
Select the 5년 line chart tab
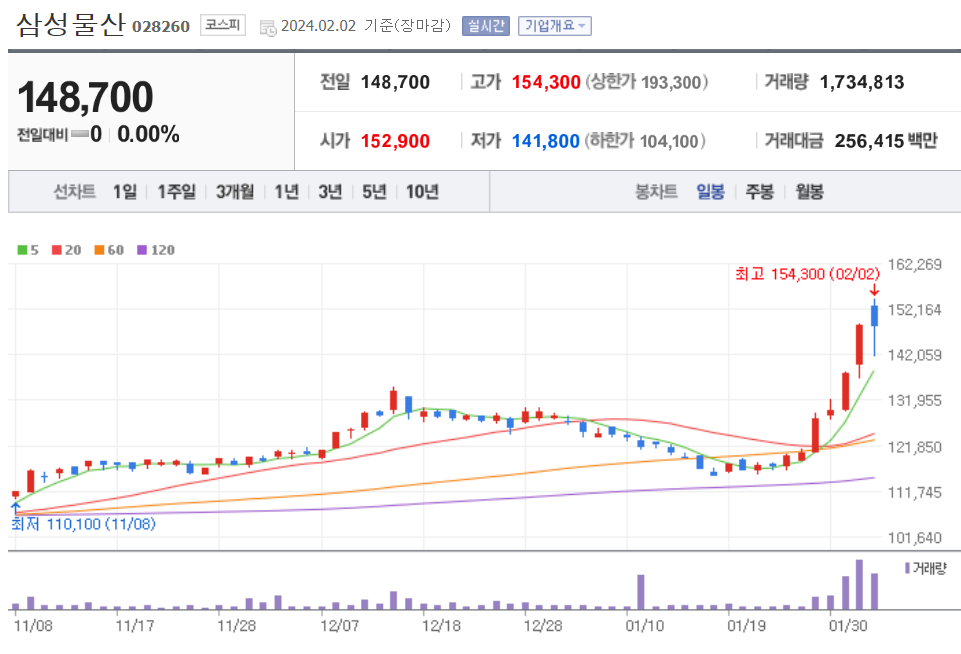click(x=374, y=192)
